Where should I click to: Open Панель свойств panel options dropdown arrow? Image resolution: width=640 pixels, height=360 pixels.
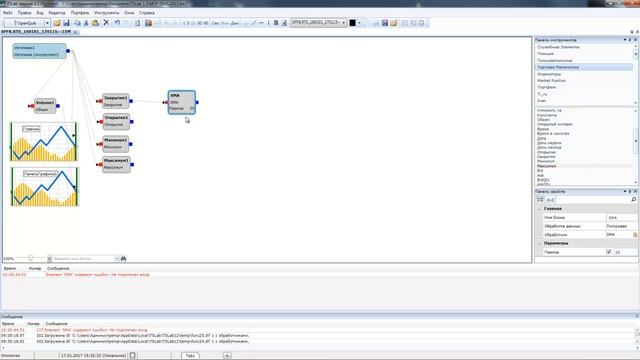625,191
